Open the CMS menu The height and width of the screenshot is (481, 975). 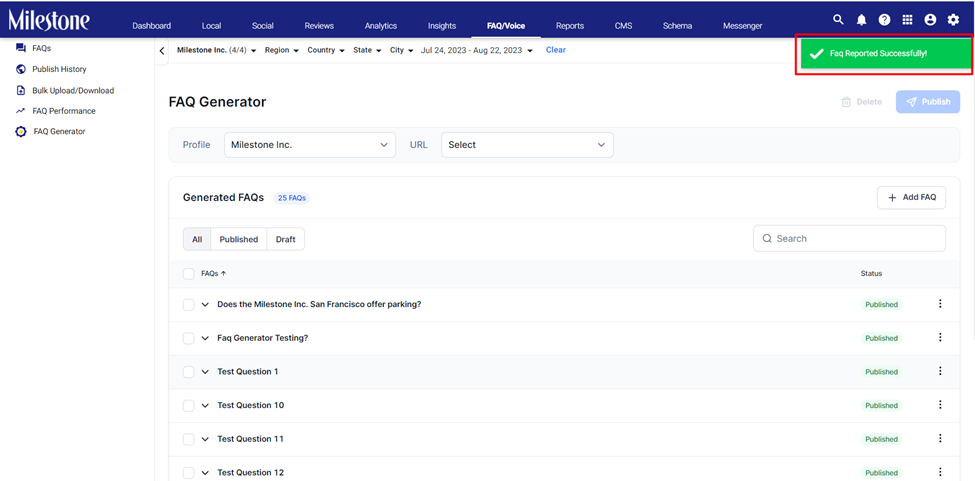(x=623, y=26)
